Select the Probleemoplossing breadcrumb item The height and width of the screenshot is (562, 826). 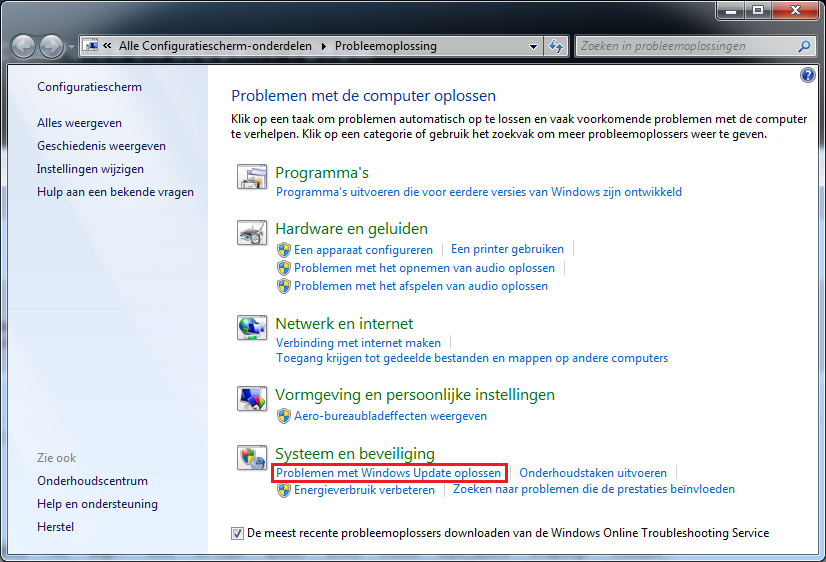[386, 46]
